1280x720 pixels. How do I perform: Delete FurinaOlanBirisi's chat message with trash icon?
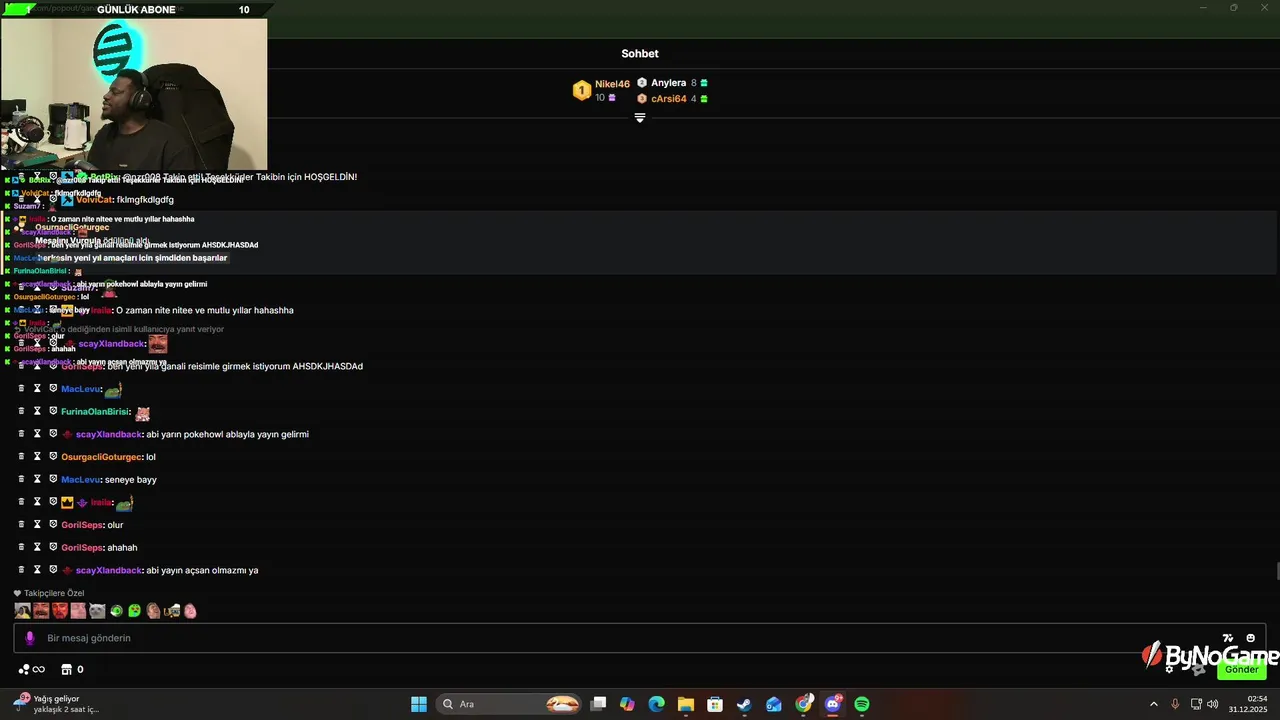[21, 411]
